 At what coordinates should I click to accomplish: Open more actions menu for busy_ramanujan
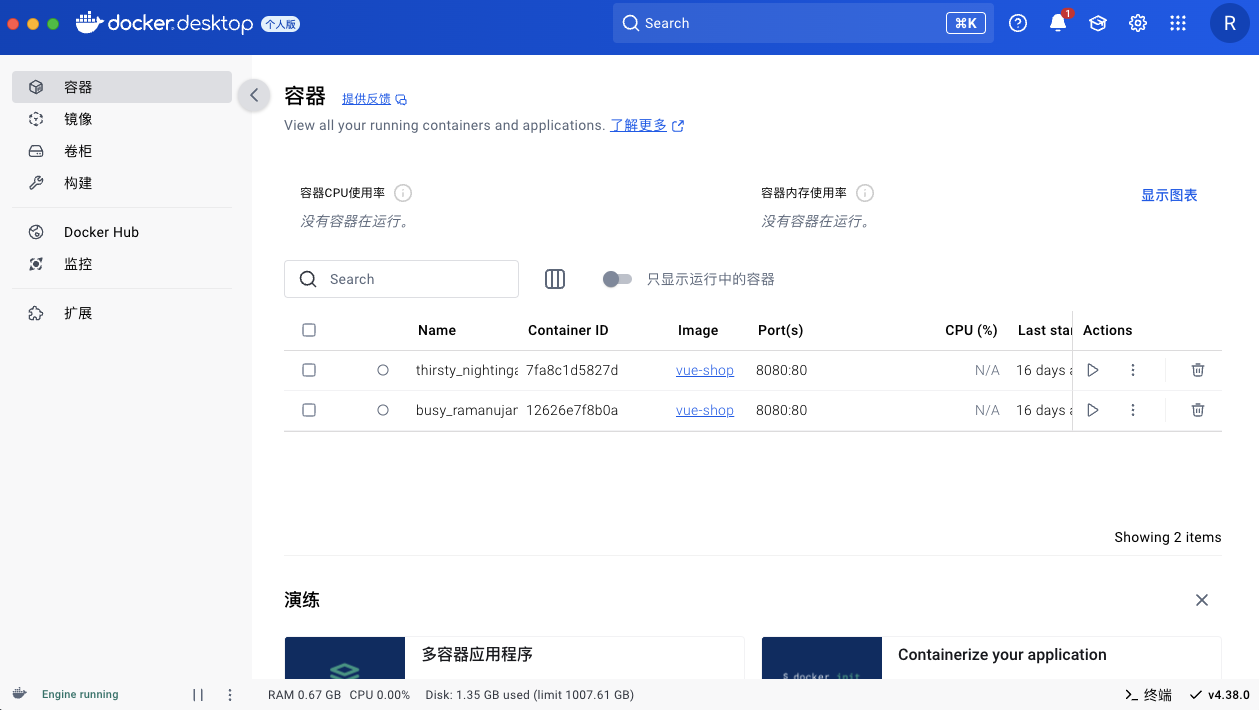1132,410
